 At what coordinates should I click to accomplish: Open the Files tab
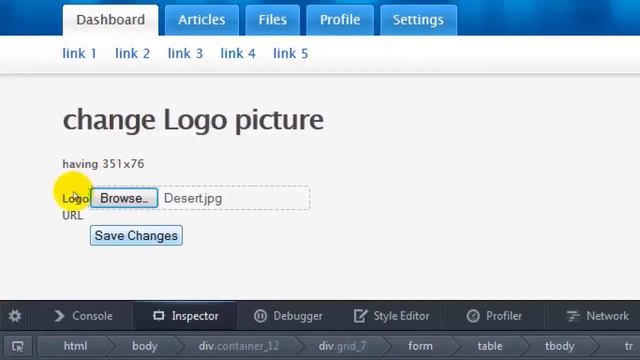pyautogui.click(x=273, y=20)
